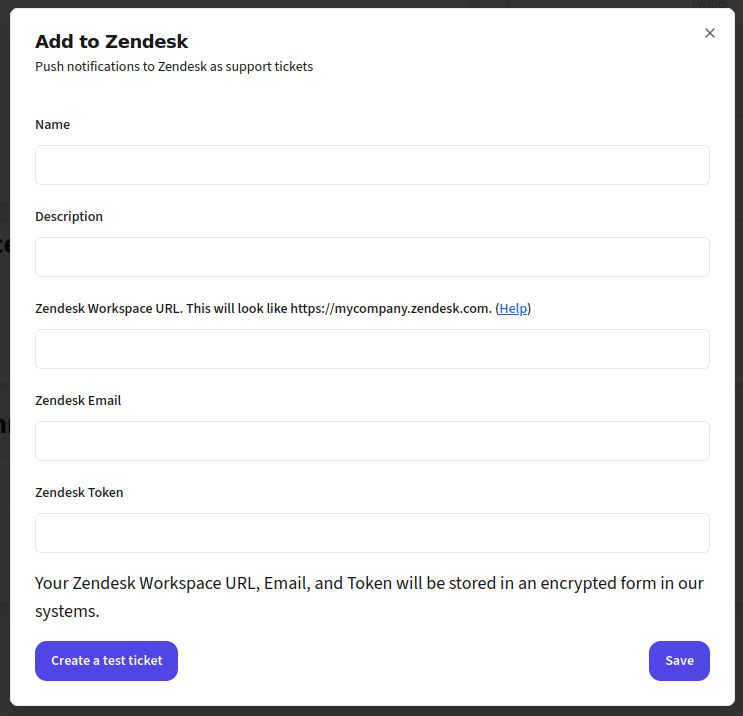Click the "Zendesk Email" label

[78, 401]
